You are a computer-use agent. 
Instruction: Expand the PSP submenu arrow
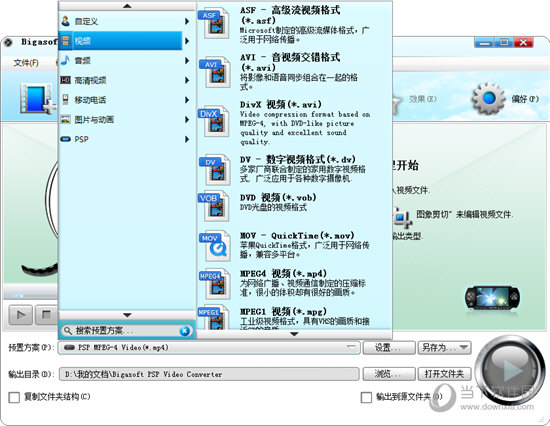pyautogui.click(x=187, y=139)
